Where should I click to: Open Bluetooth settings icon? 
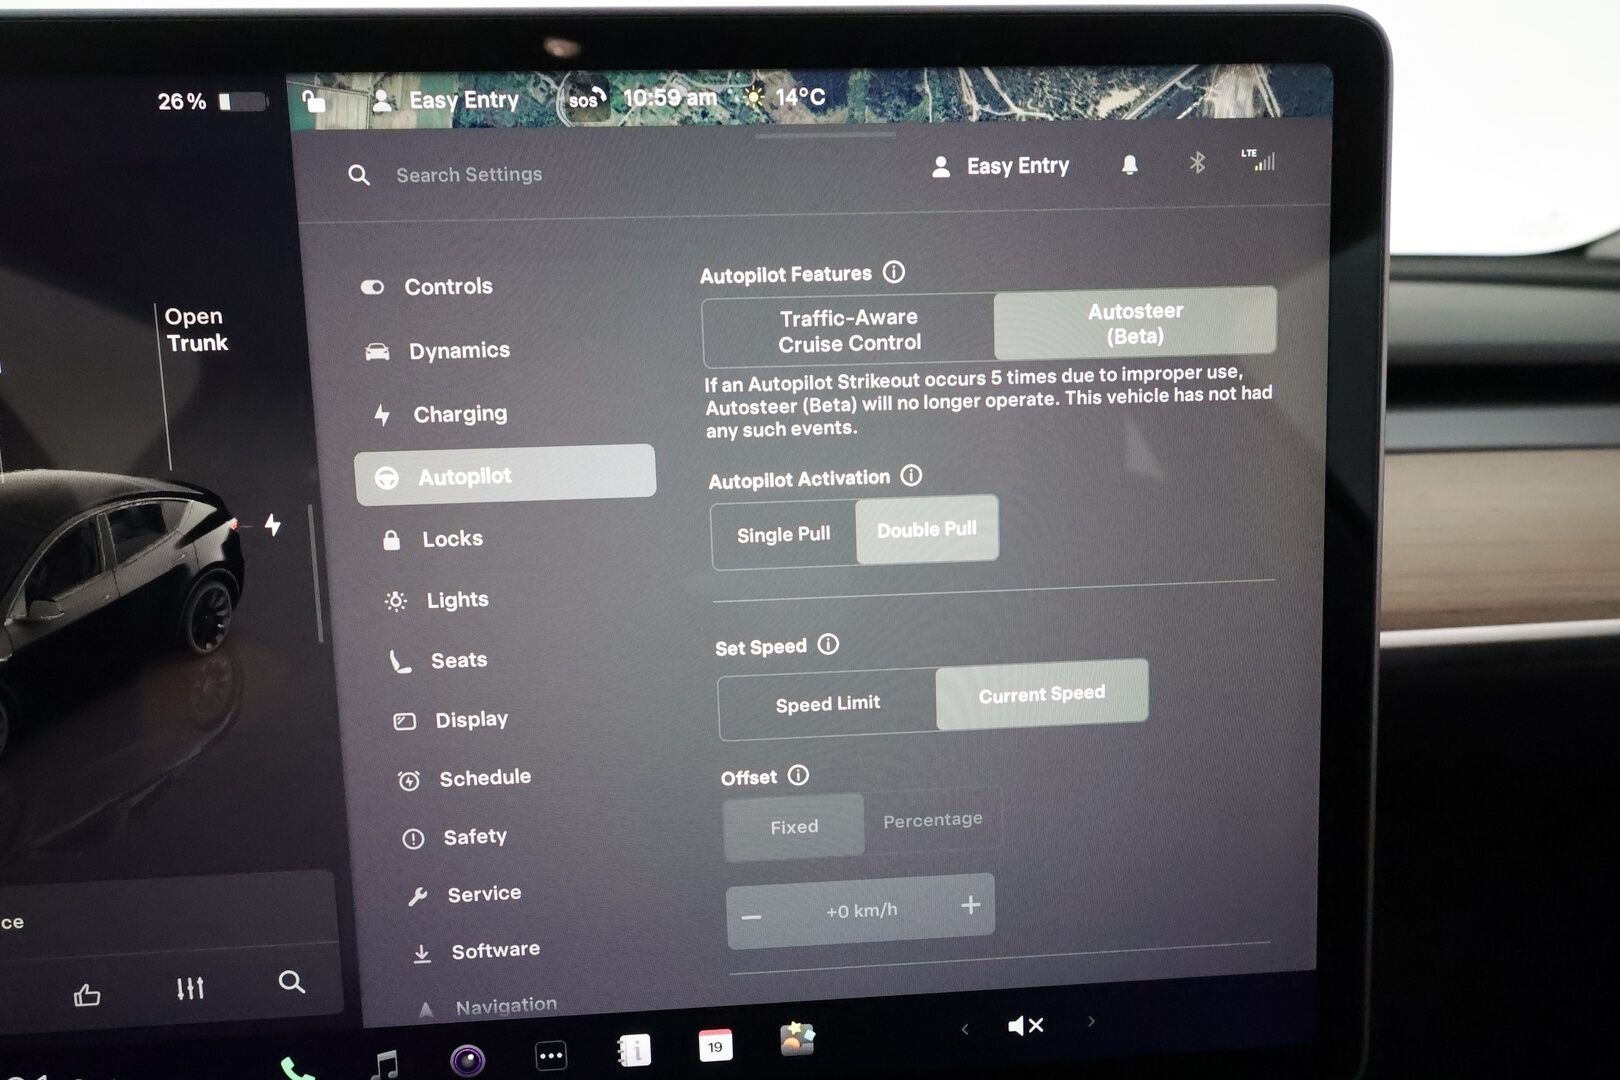pos(1197,162)
